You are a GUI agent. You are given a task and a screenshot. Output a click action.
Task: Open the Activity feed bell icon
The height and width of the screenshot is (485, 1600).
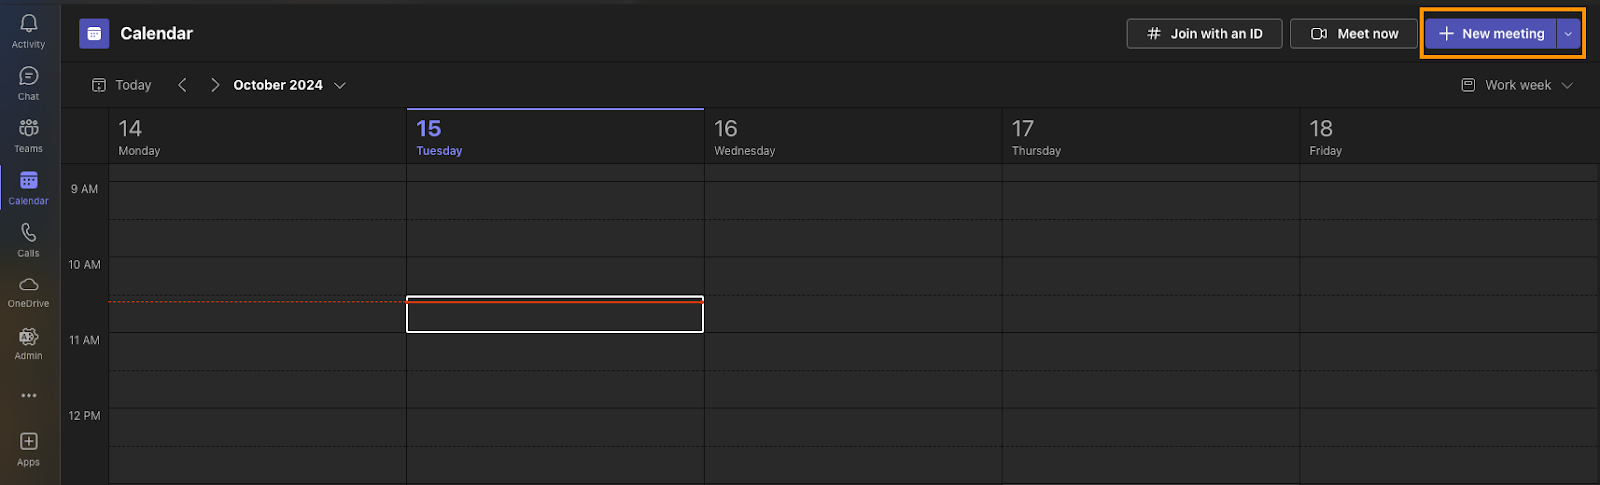tap(28, 29)
